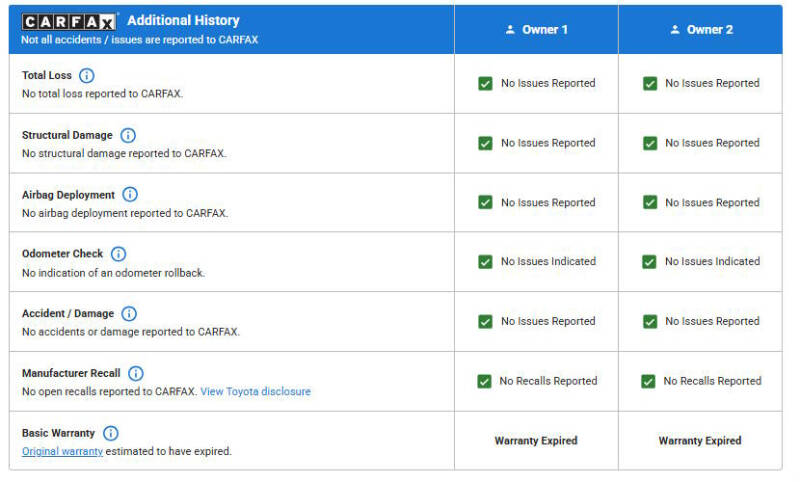Follow the Original warranty link

click(62, 451)
